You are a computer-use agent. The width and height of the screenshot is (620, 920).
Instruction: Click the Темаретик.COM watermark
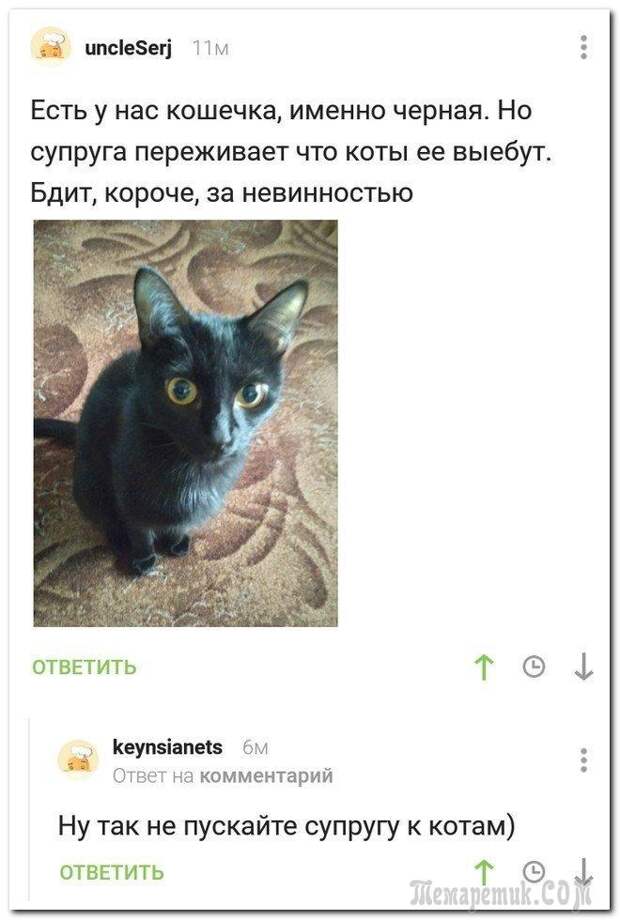pos(500,894)
